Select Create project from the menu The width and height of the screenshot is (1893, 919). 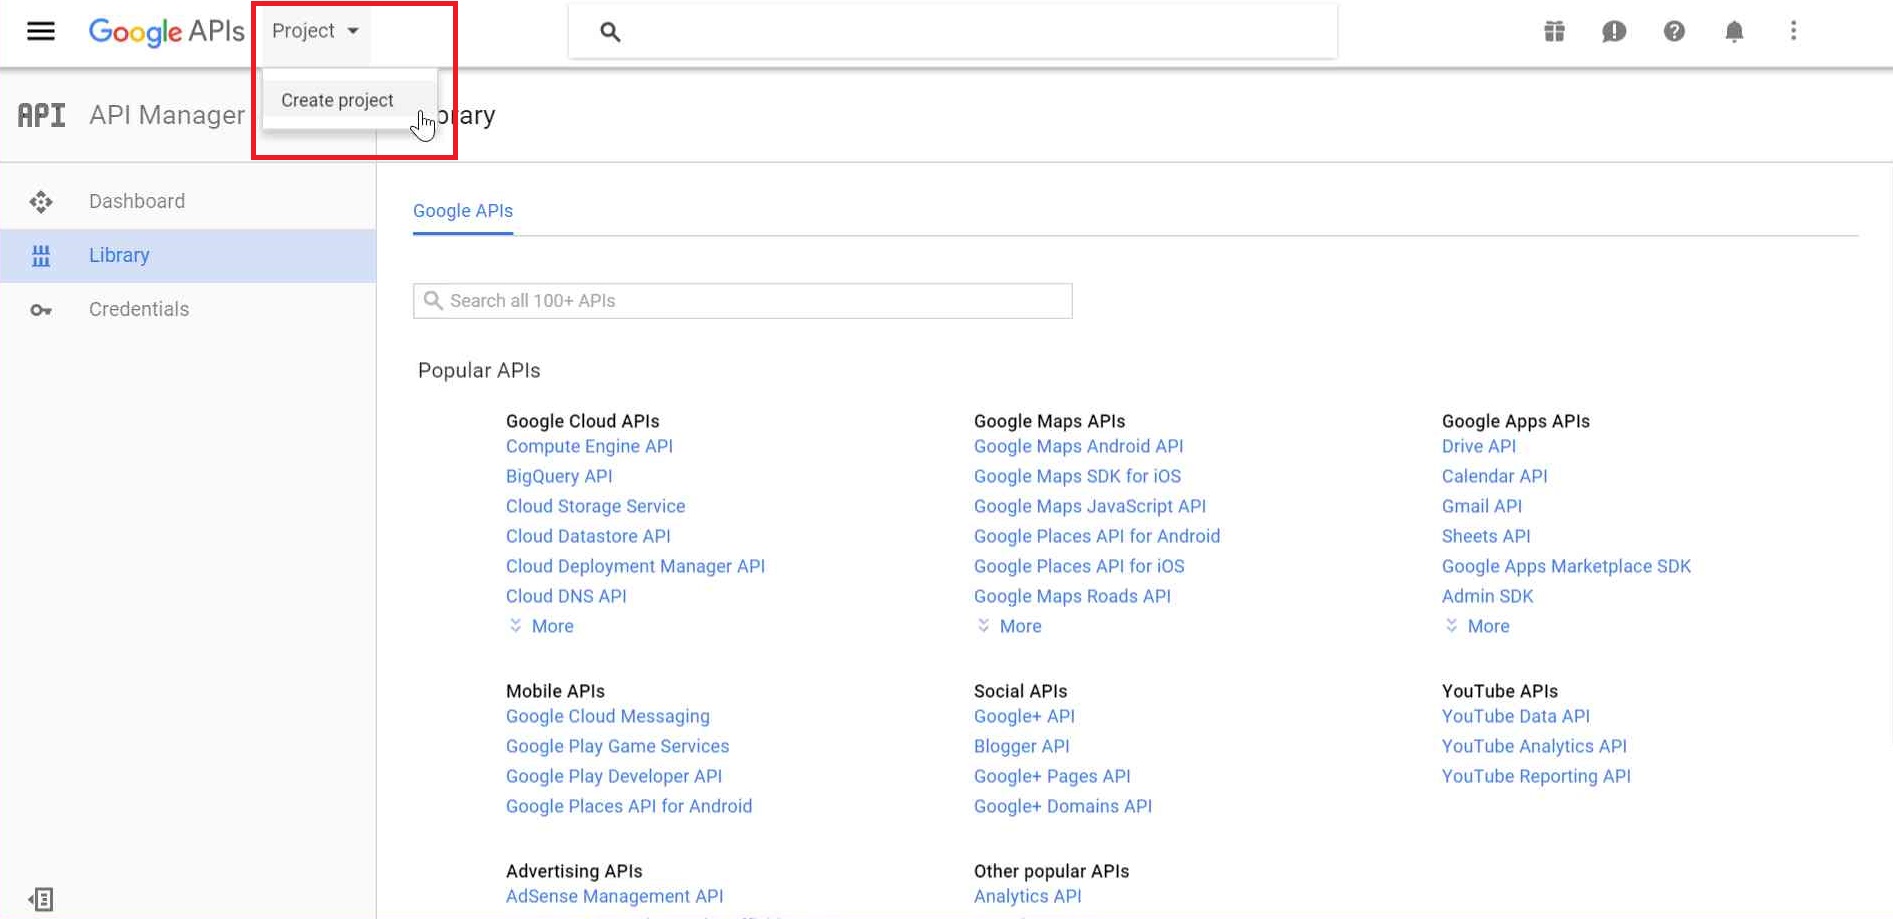click(337, 100)
